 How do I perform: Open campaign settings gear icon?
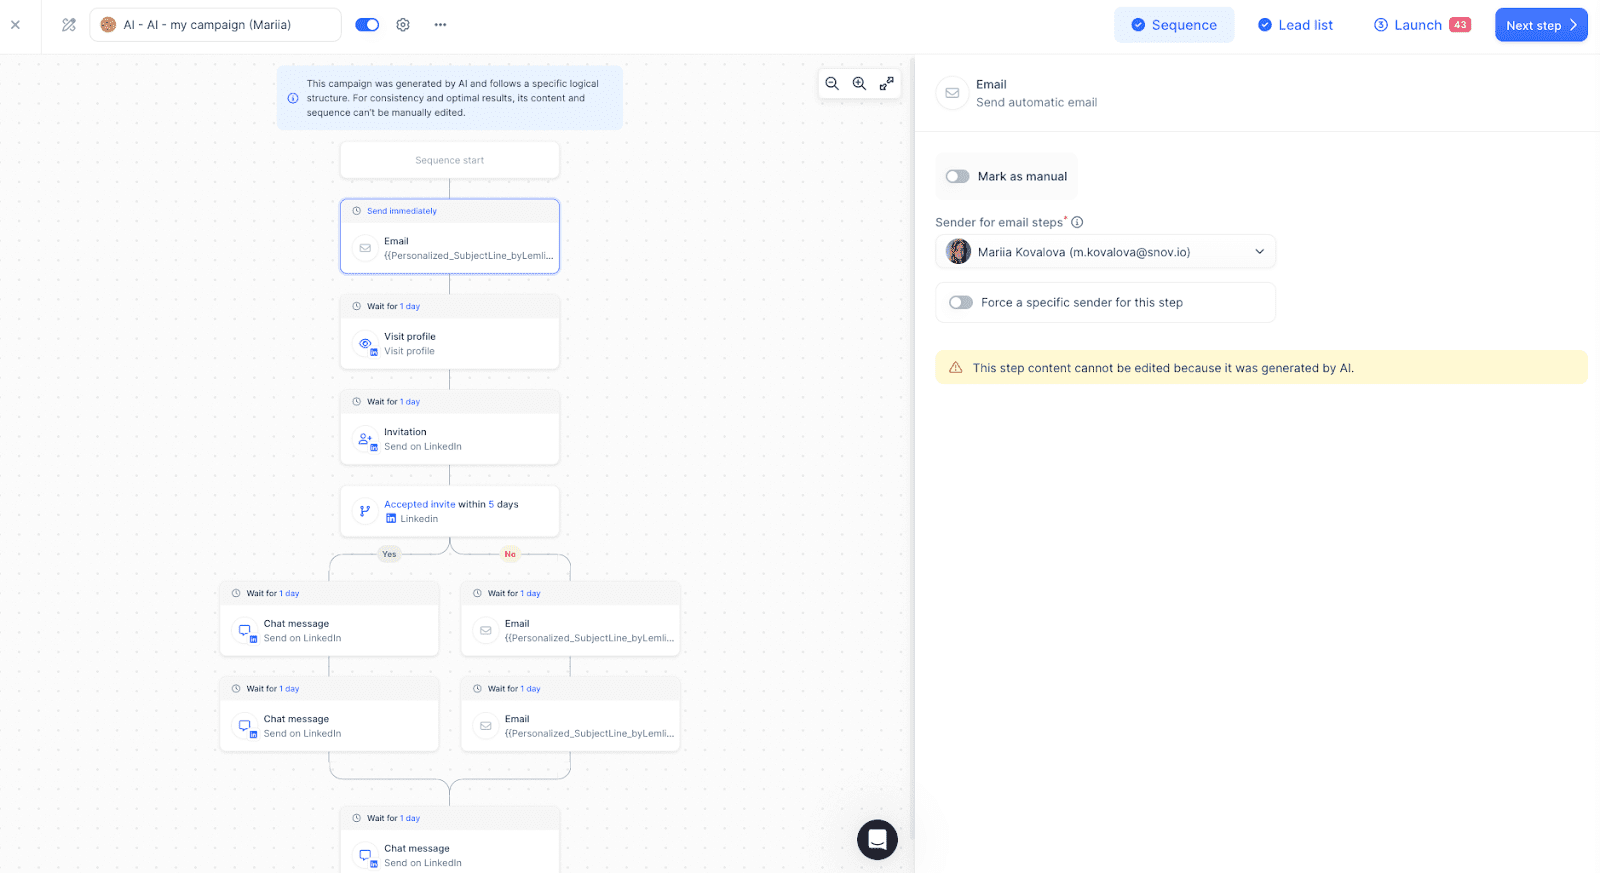click(403, 25)
